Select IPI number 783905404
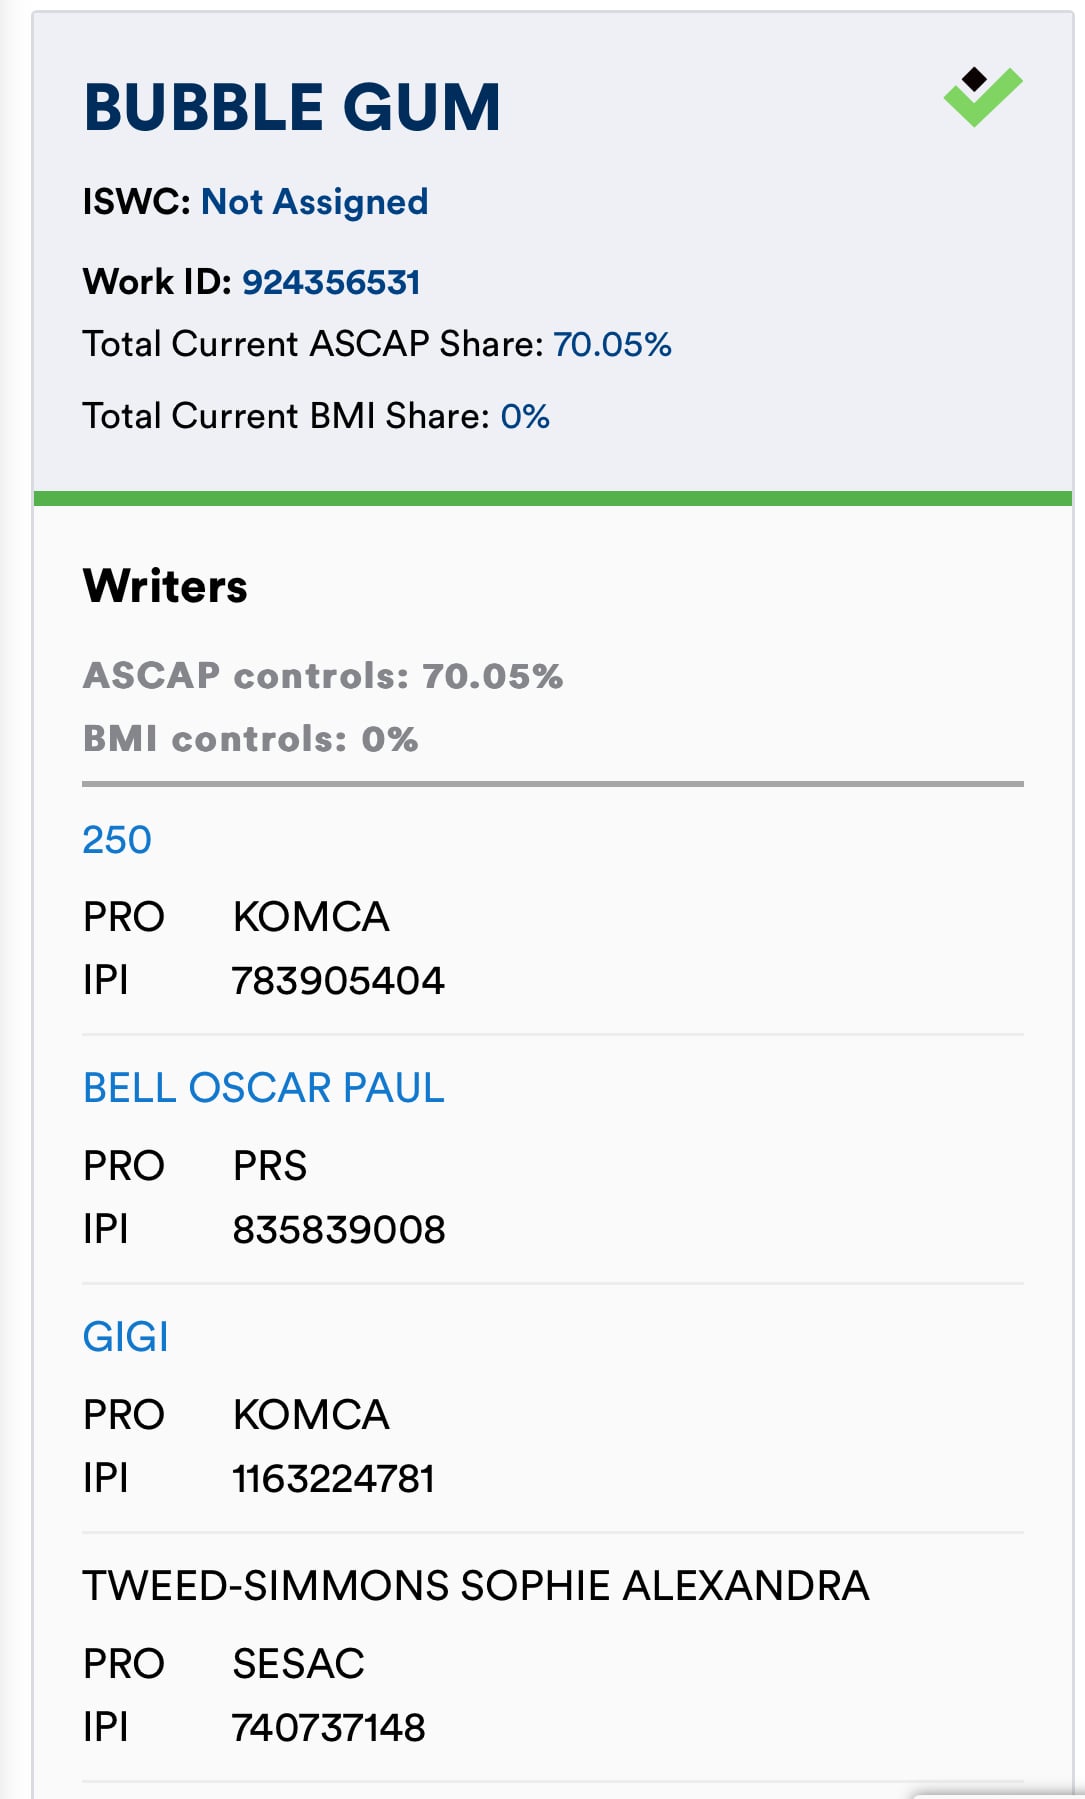 [338, 981]
